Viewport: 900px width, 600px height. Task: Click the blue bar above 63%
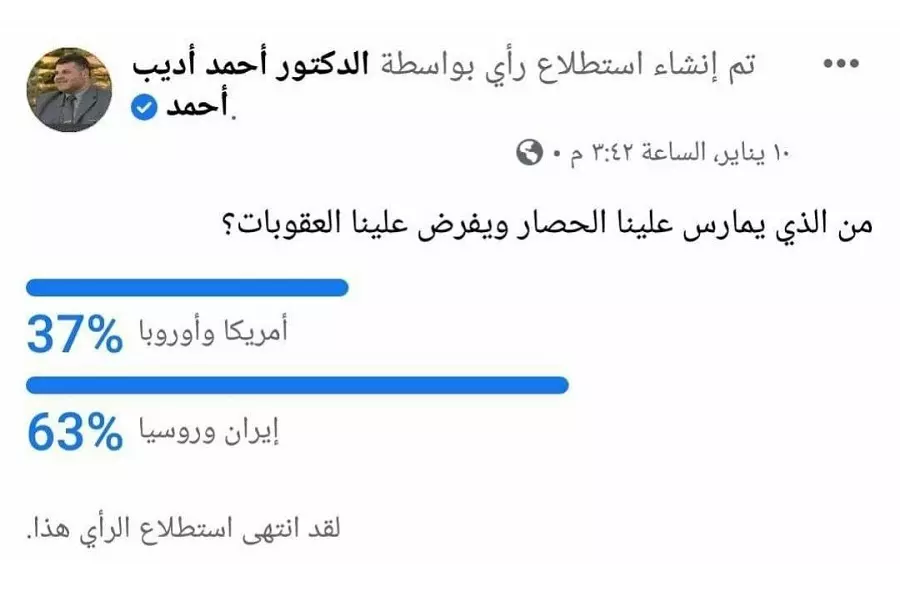pyautogui.click(x=296, y=385)
